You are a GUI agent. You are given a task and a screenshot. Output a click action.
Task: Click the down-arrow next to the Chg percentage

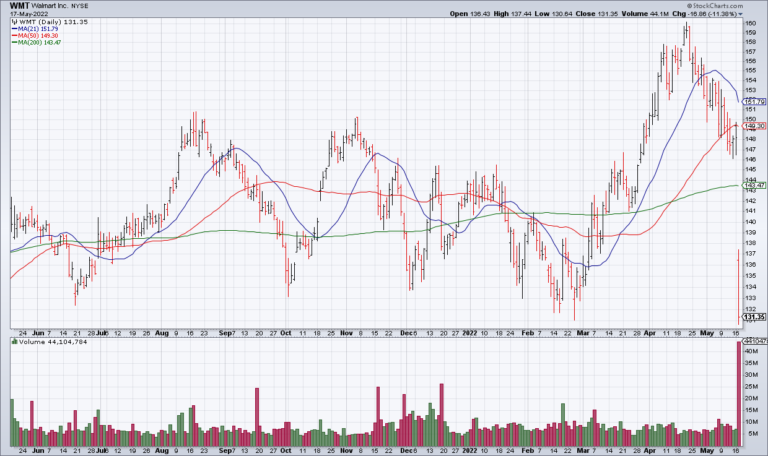[x=740, y=14]
